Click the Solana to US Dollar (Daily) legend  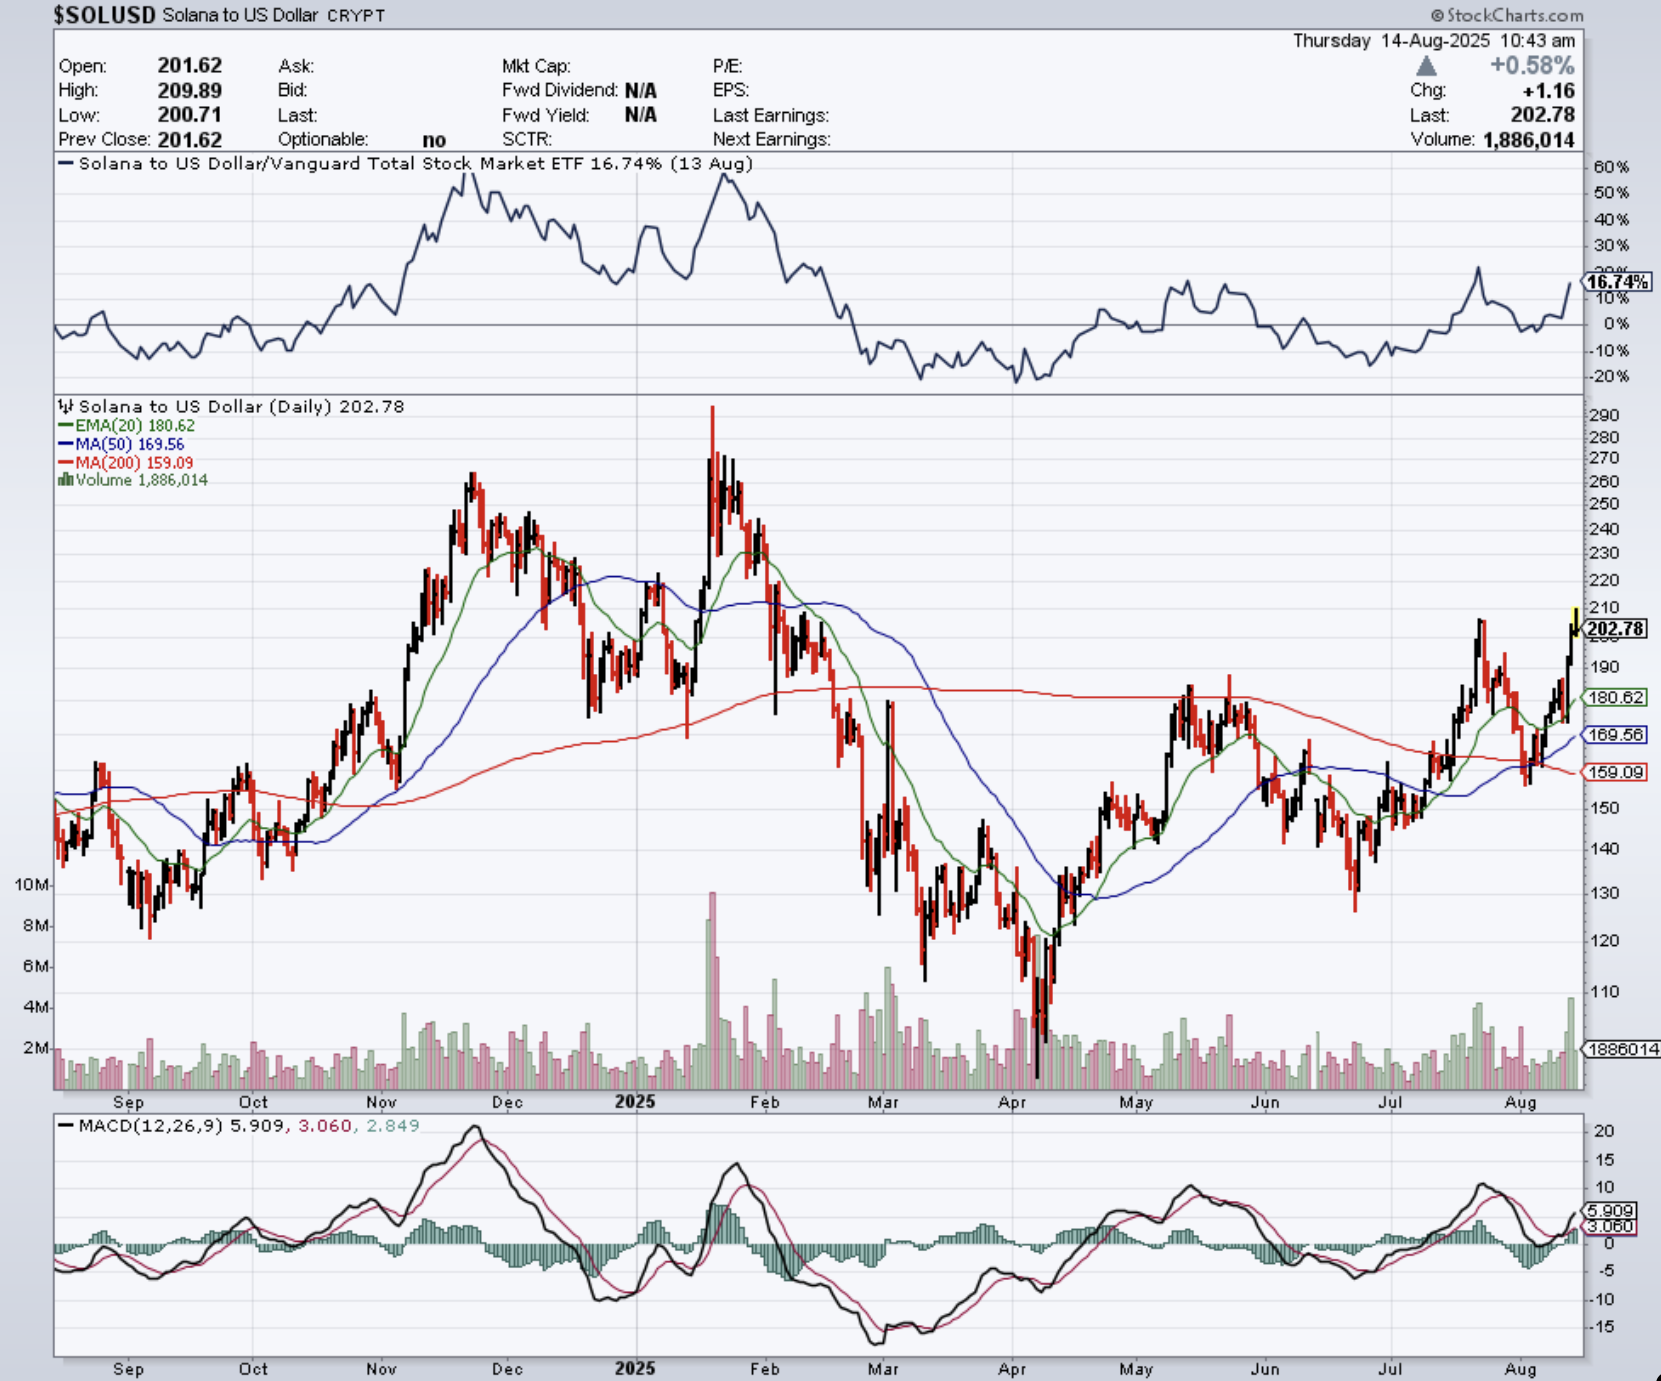[231, 406]
